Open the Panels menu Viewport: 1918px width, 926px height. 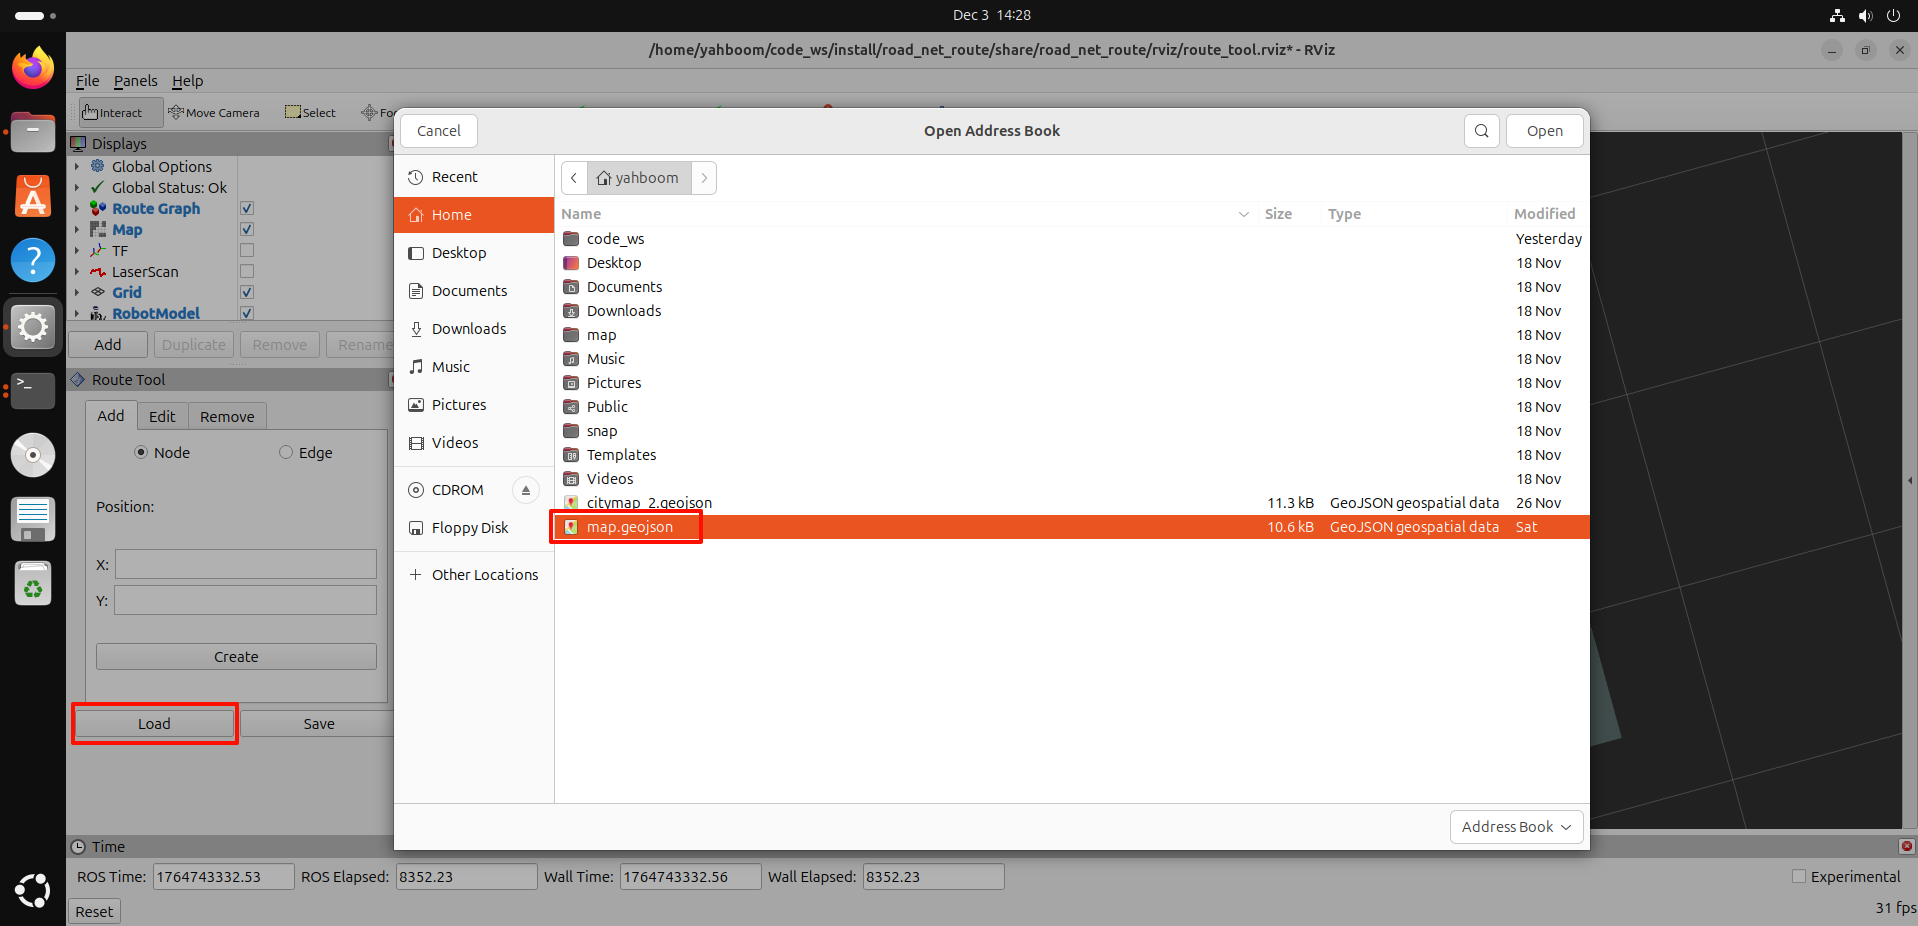pyautogui.click(x=135, y=81)
